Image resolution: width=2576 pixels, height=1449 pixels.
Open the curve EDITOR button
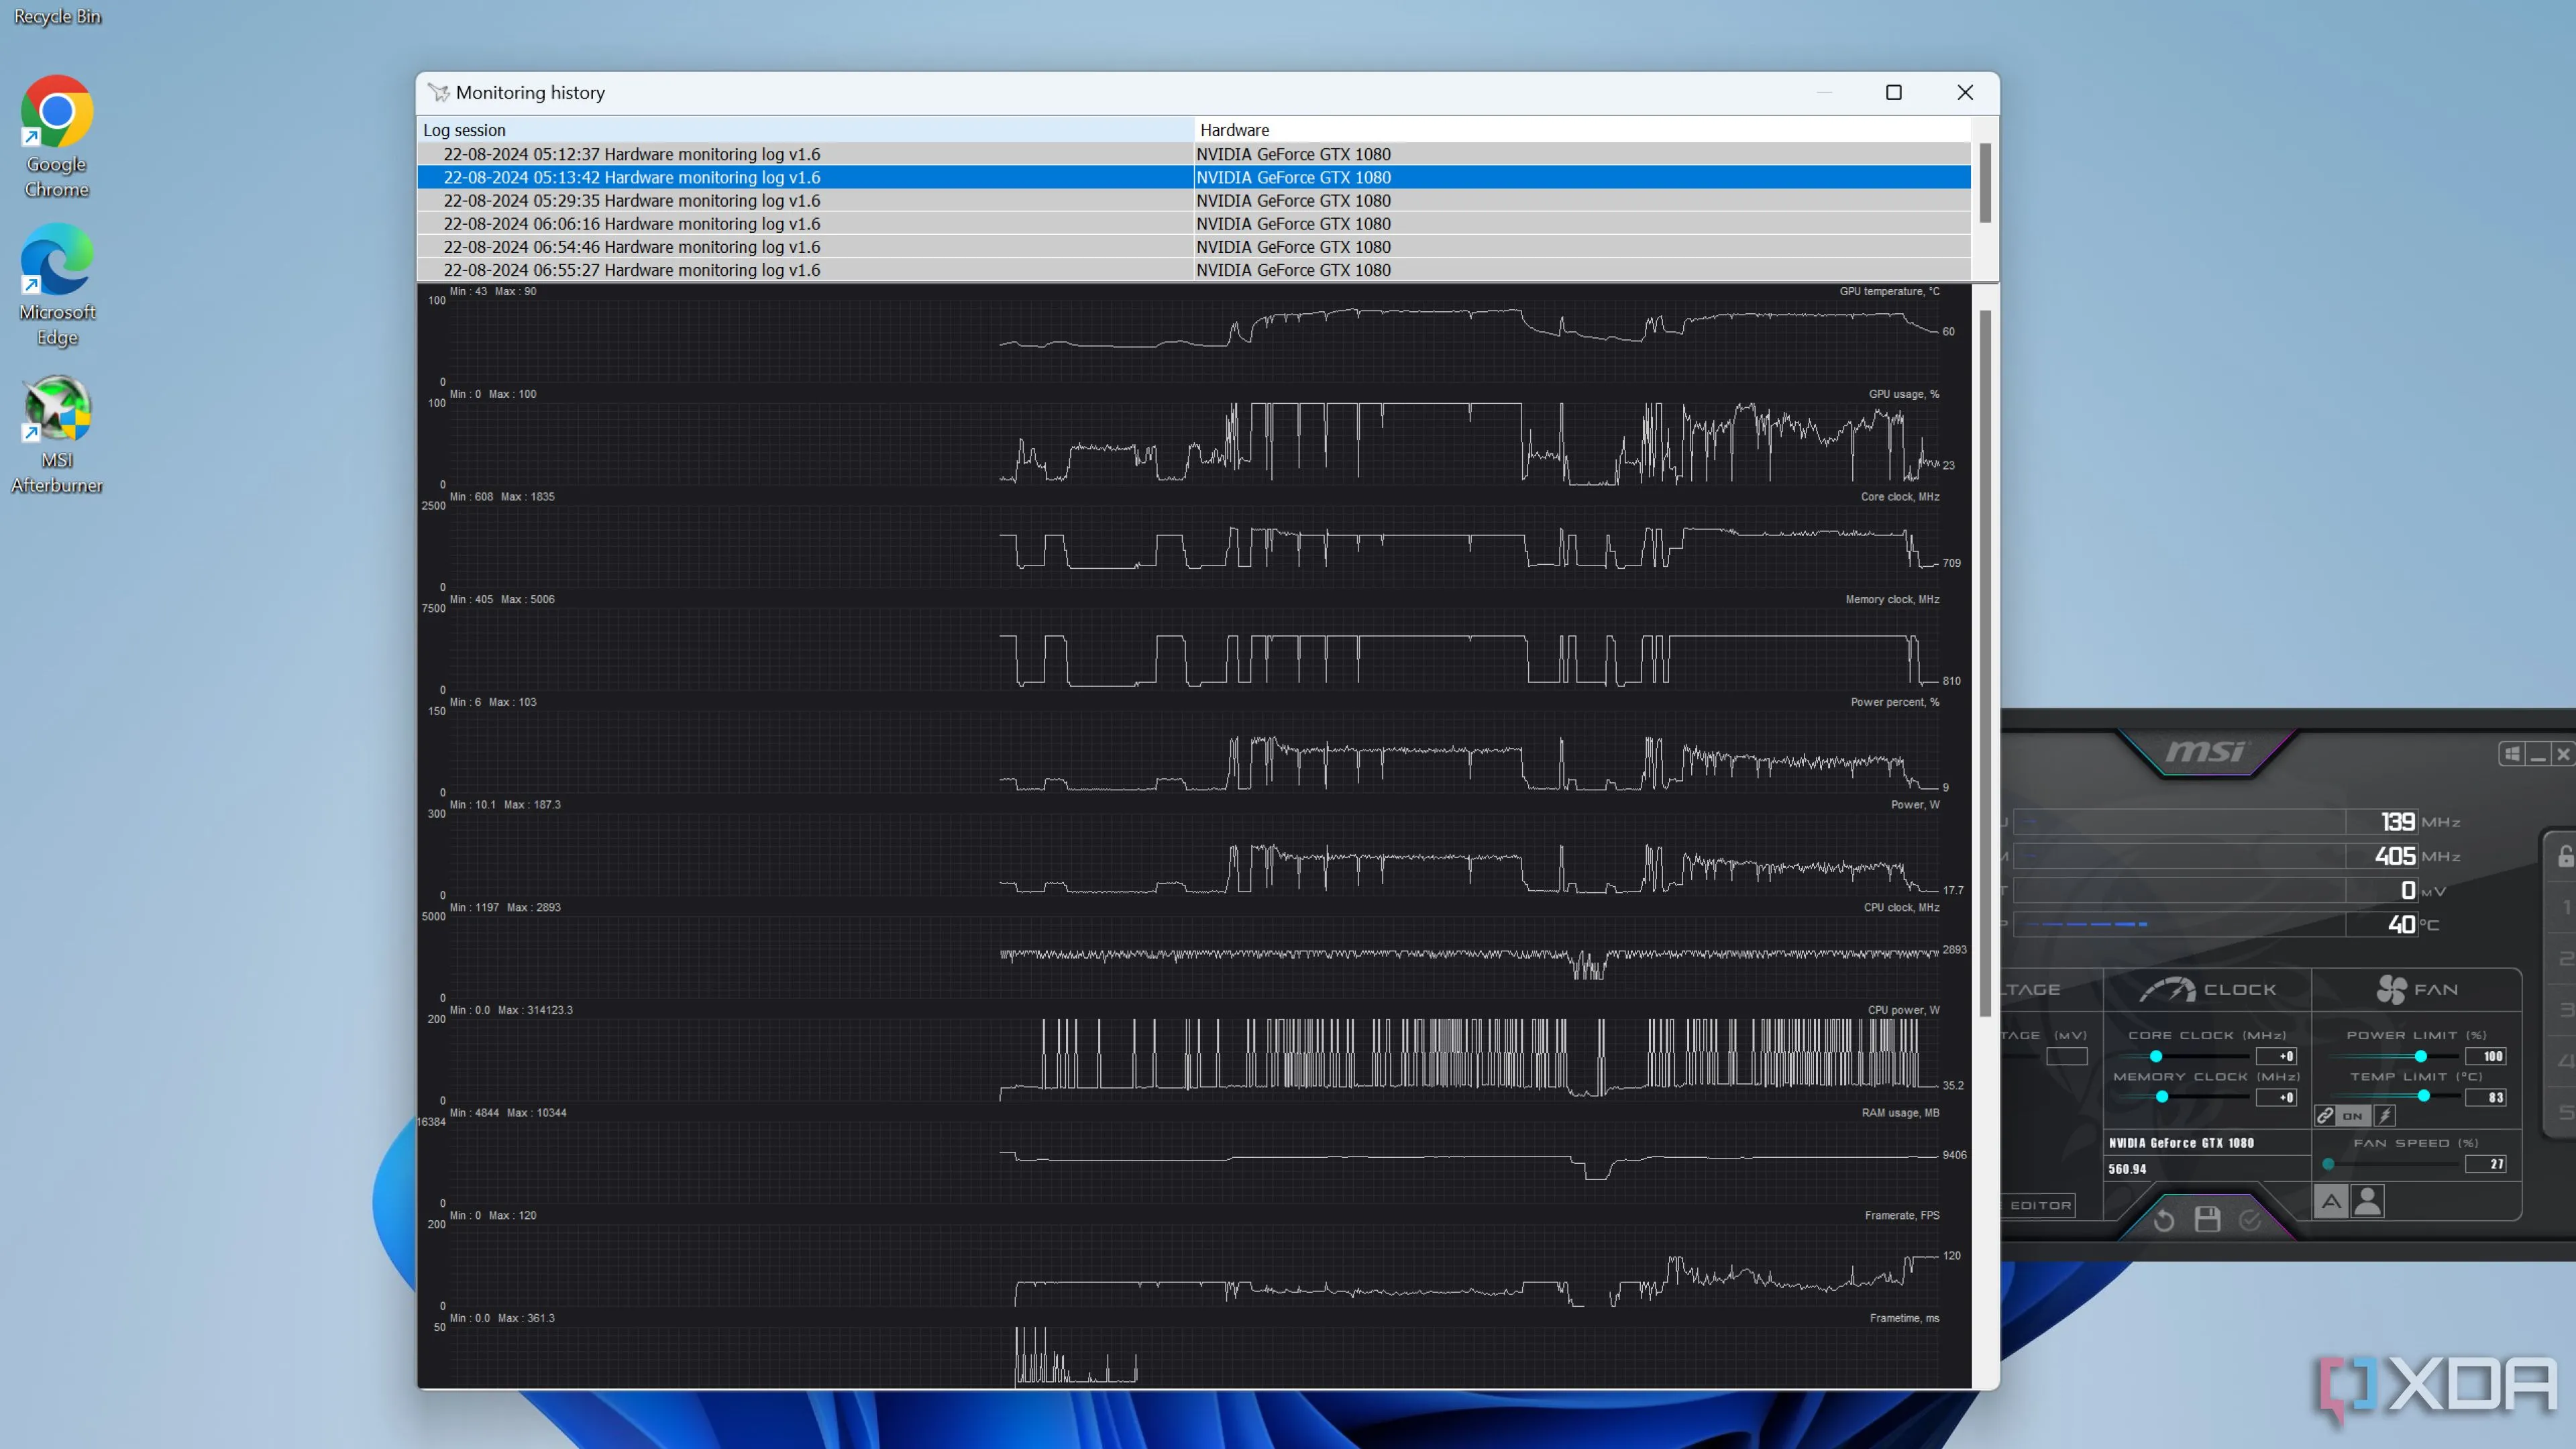2040,1205
